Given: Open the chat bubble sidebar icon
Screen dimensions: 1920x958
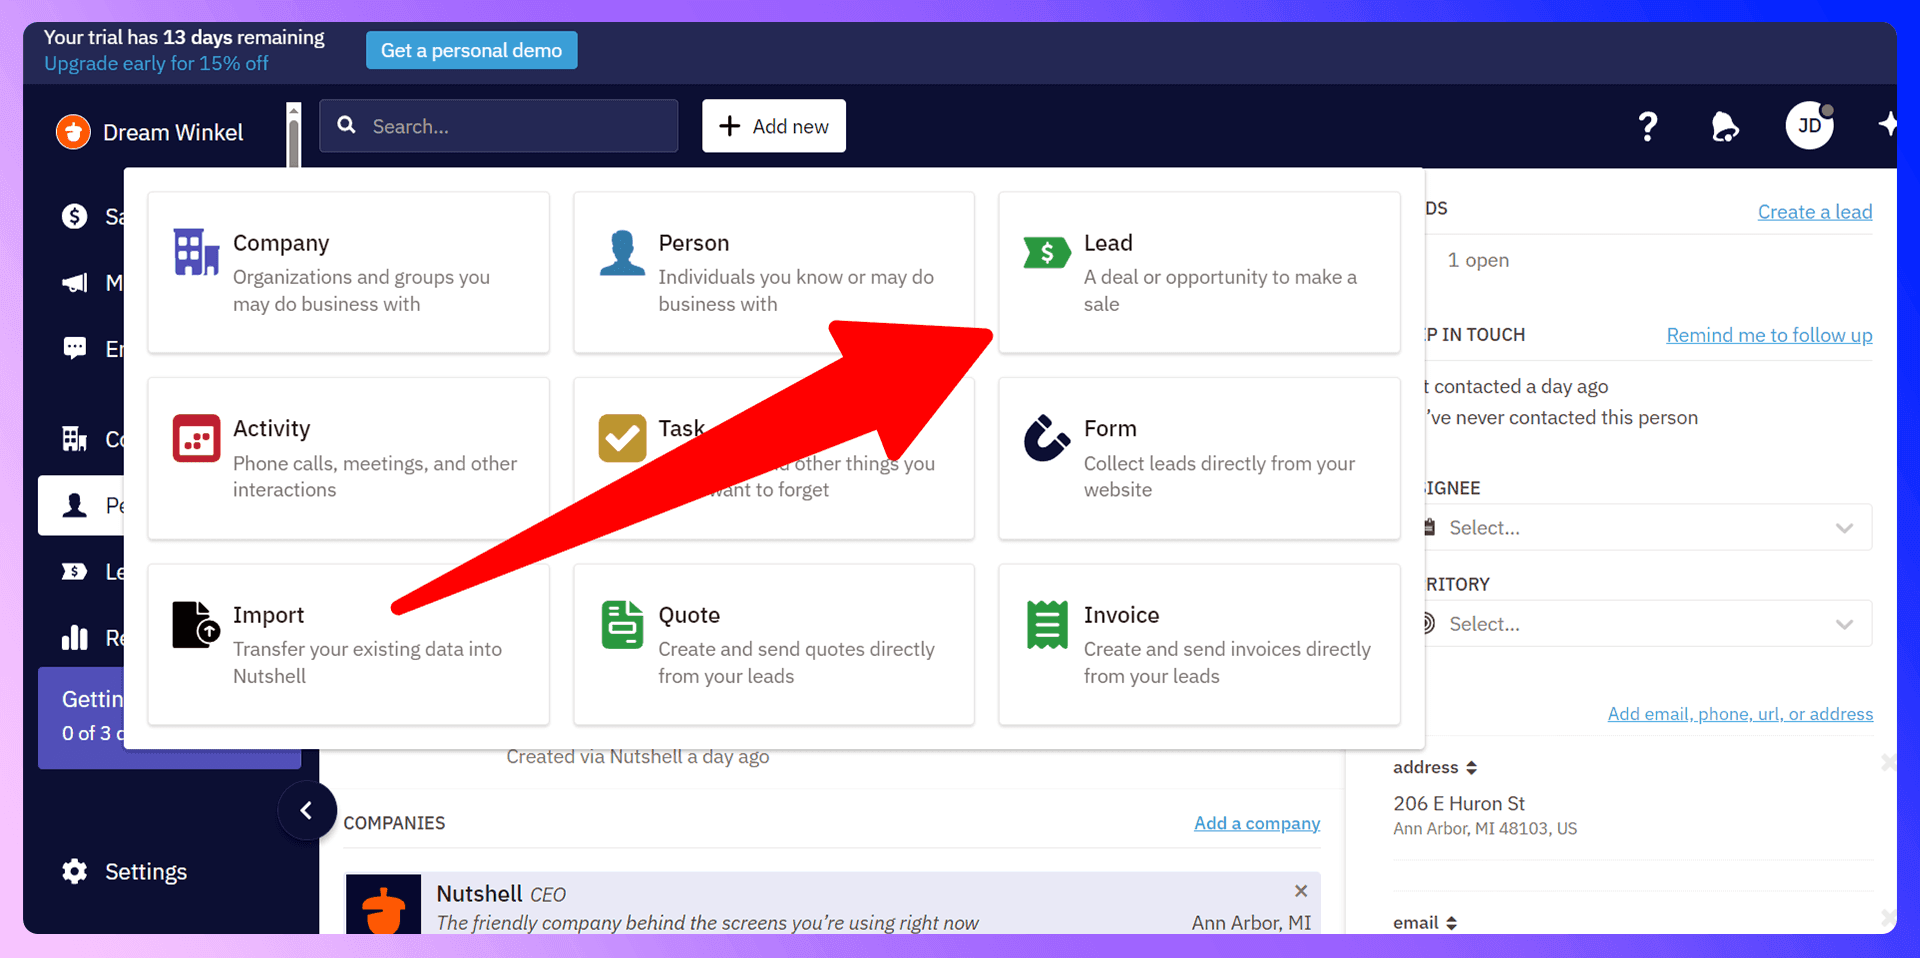Looking at the screenshot, I should point(75,348).
